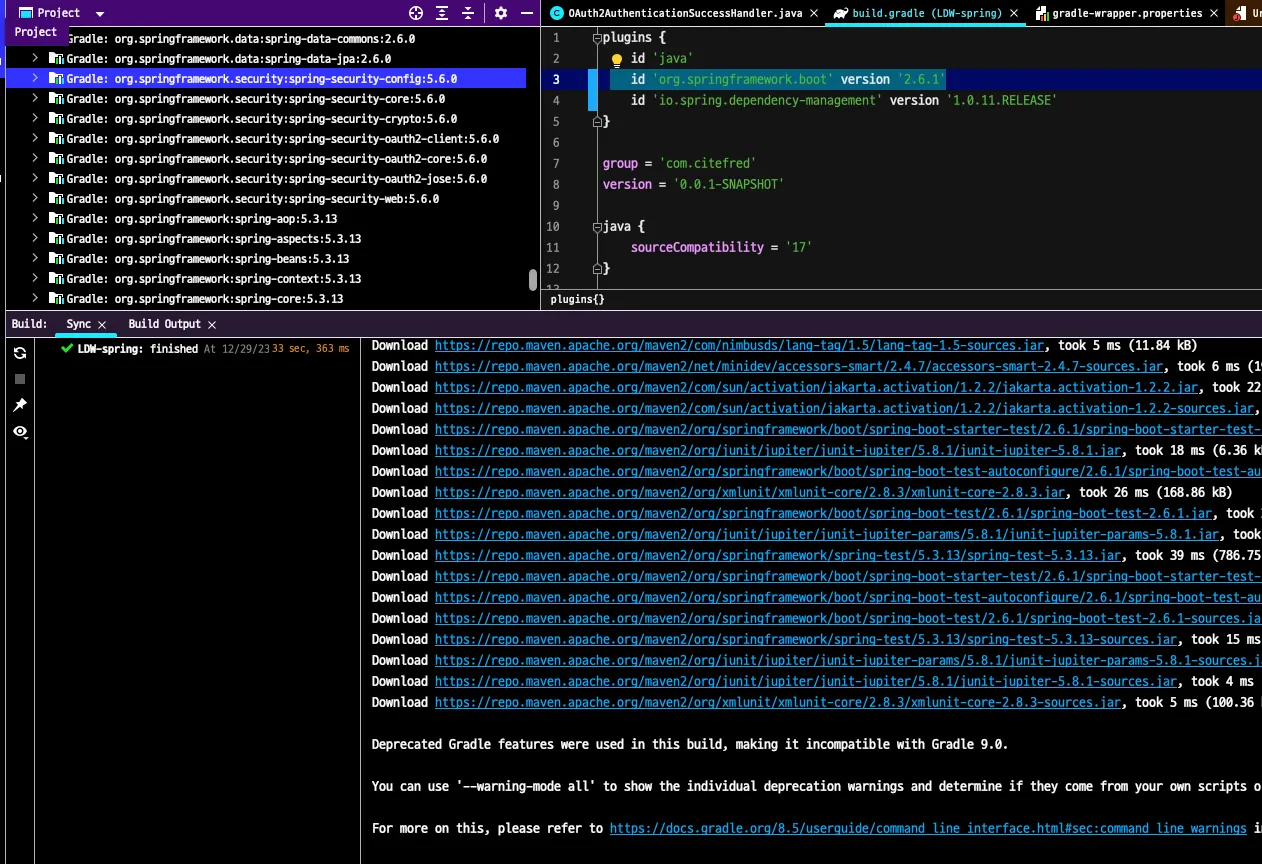
Task: Open the Project view dropdown arrow
Action: pyautogui.click(x=99, y=14)
